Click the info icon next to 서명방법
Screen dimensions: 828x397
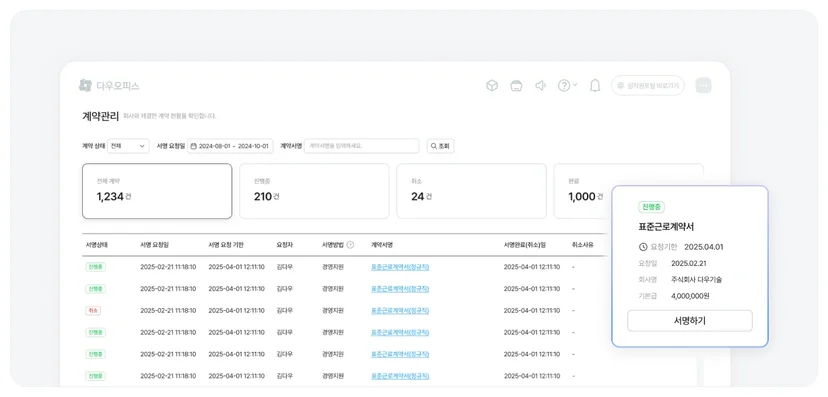pyautogui.click(x=350, y=245)
